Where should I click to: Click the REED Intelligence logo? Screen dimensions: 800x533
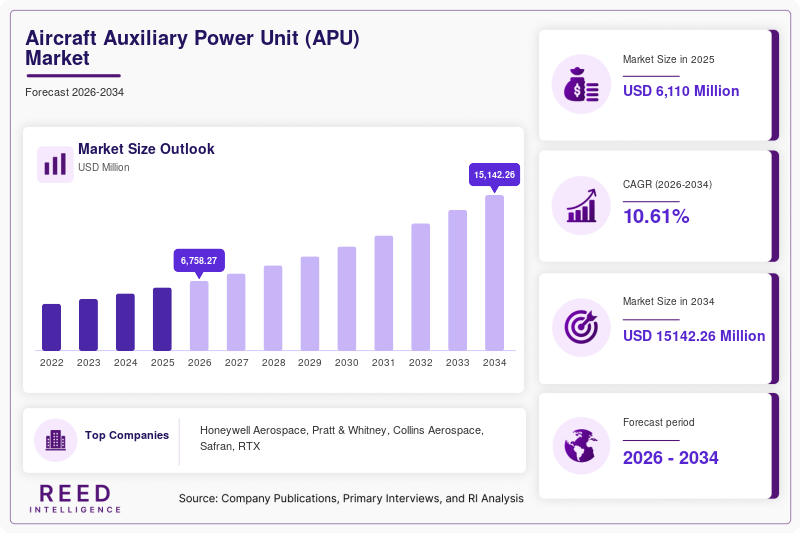click(75, 498)
